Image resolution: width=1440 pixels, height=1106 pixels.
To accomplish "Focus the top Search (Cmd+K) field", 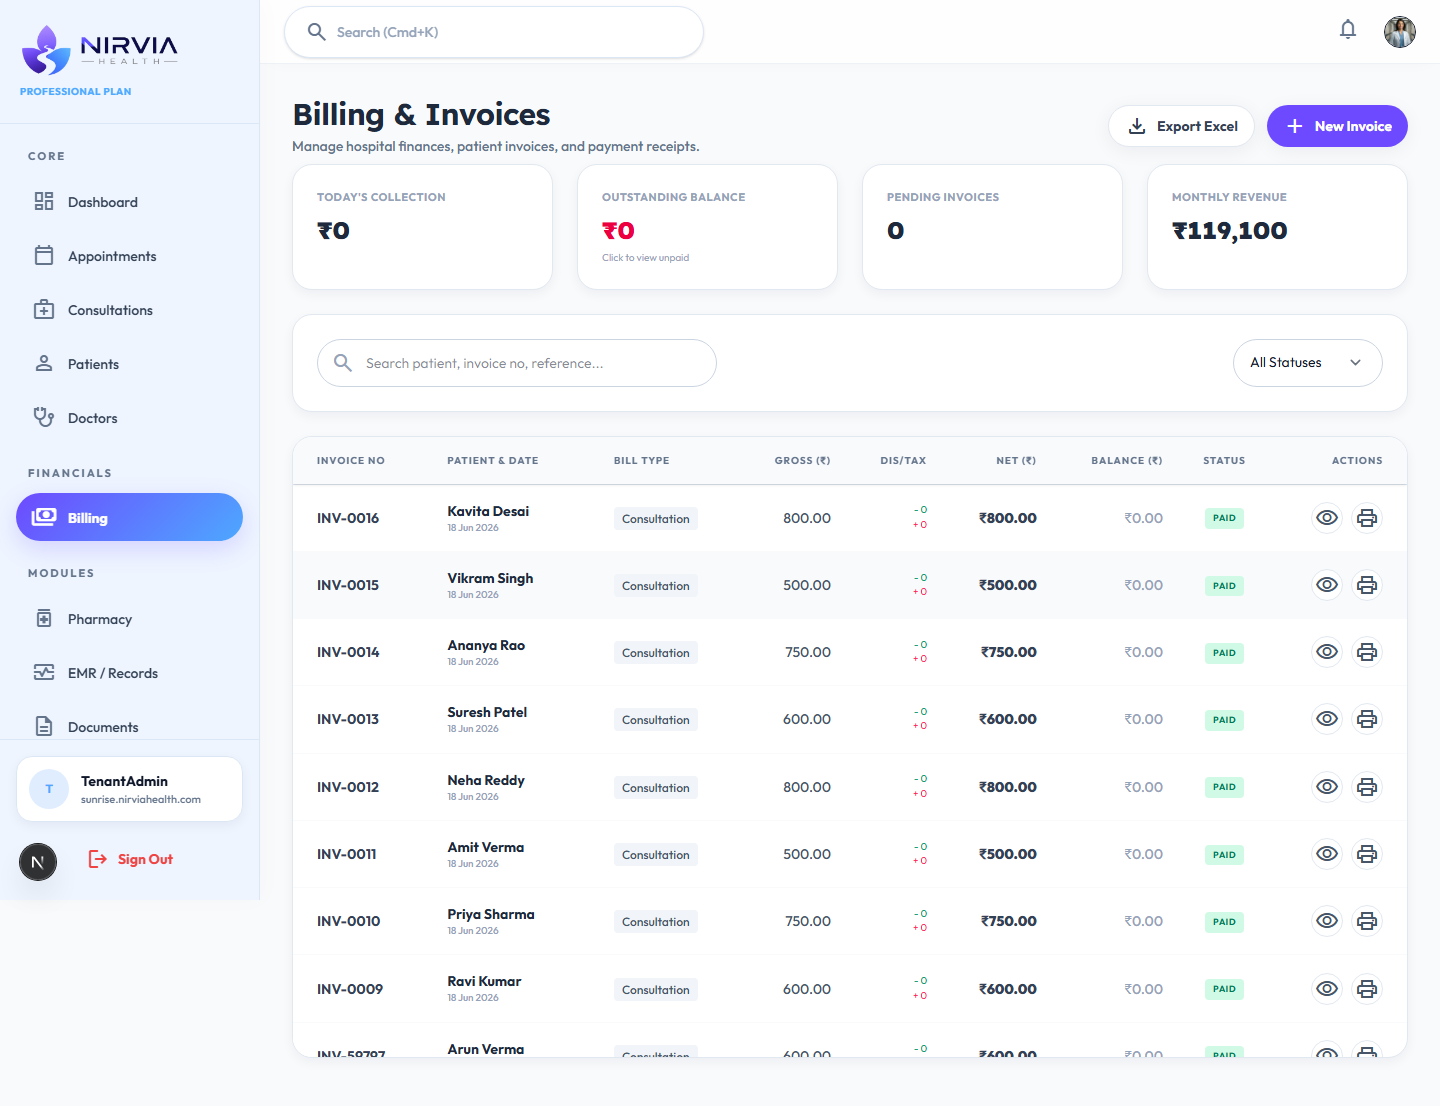I will [x=494, y=32].
